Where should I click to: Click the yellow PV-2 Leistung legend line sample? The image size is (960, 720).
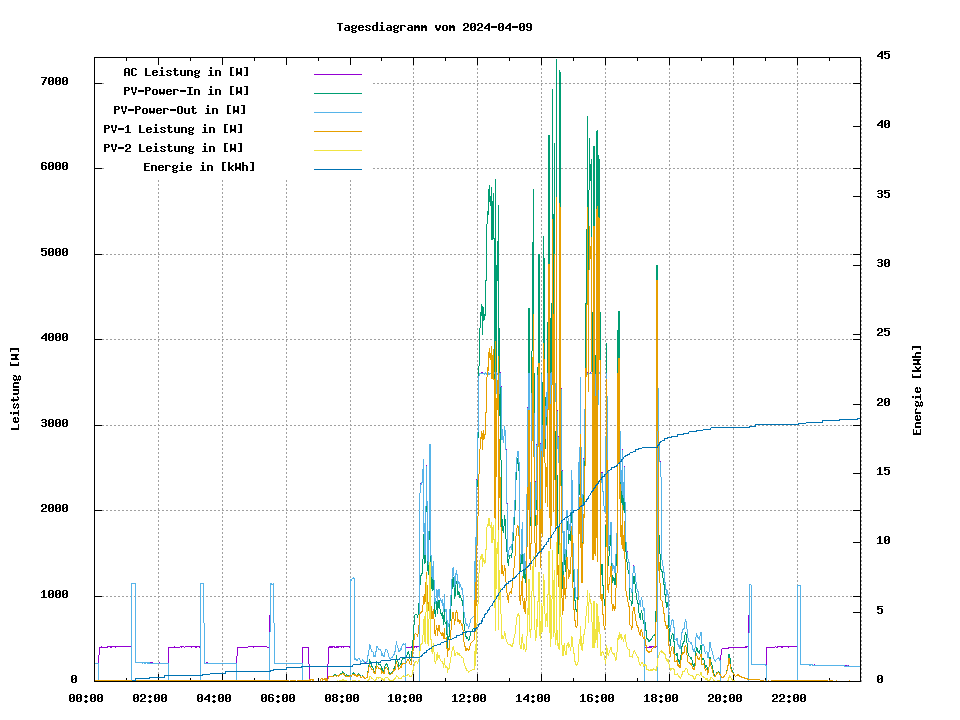(x=337, y=150)
